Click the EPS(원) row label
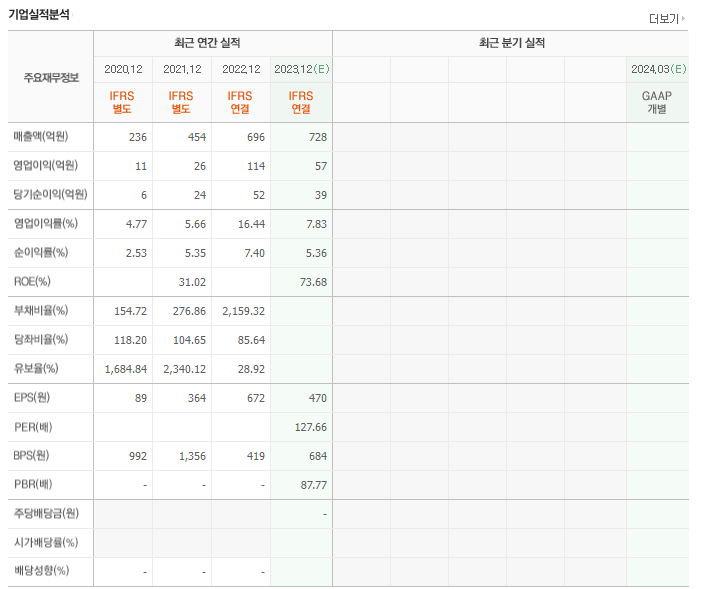Image resolution: width=705 pixels, height=589 pixels. pos(32,397)
